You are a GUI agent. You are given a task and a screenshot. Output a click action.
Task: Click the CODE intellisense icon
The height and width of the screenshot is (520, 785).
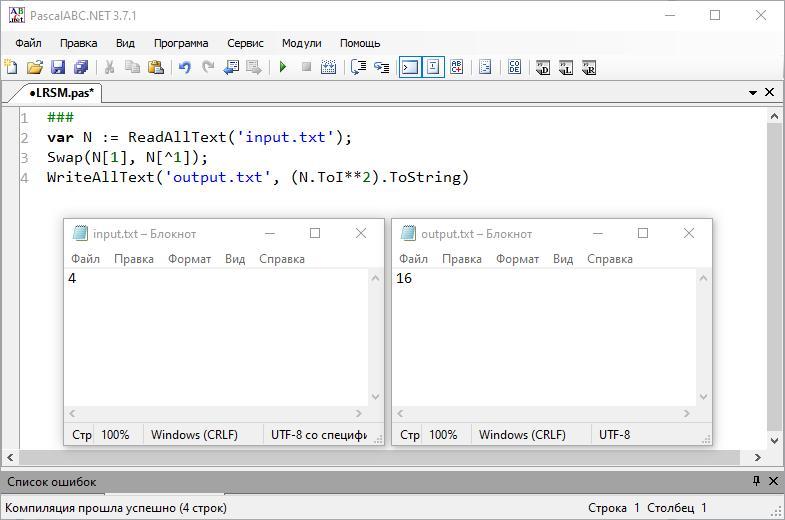coord(514,67)
